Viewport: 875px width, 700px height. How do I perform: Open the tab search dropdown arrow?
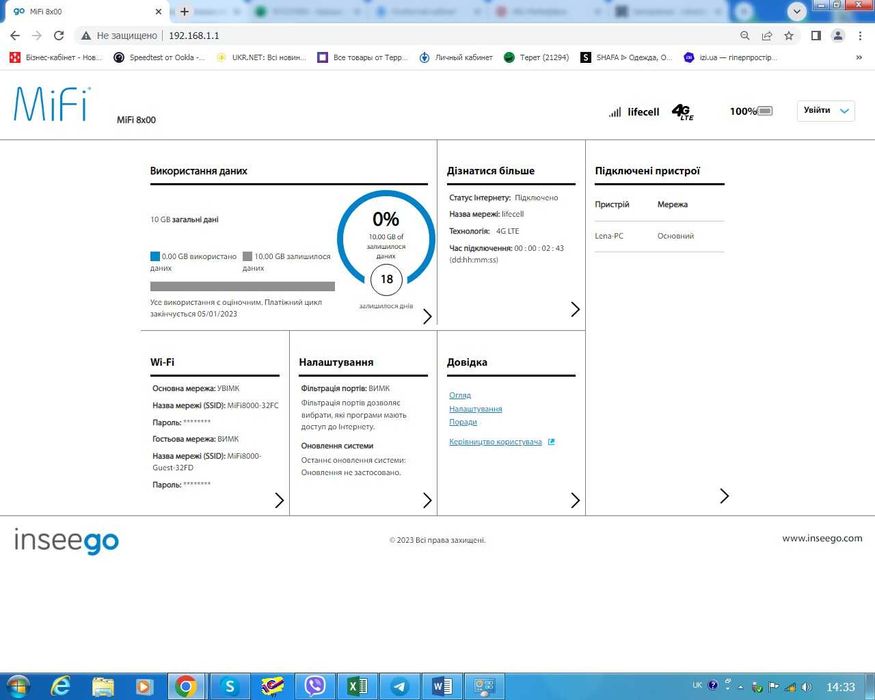coord(796,11)
